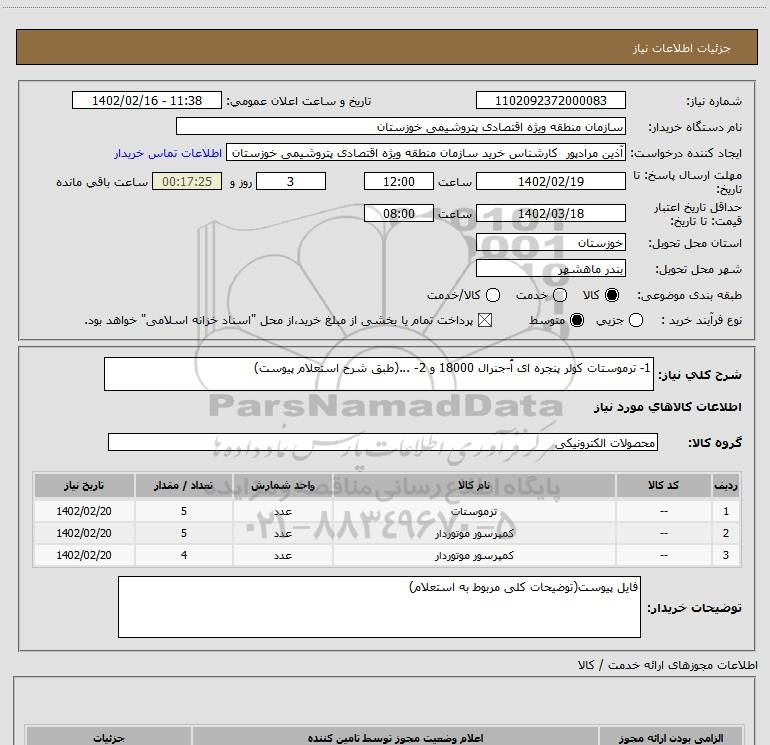Image resolution: width=770 pixels, height=745 pixels.
Task: Click the جزئیات column header in permits table
Action: click(x=109, y=738)
